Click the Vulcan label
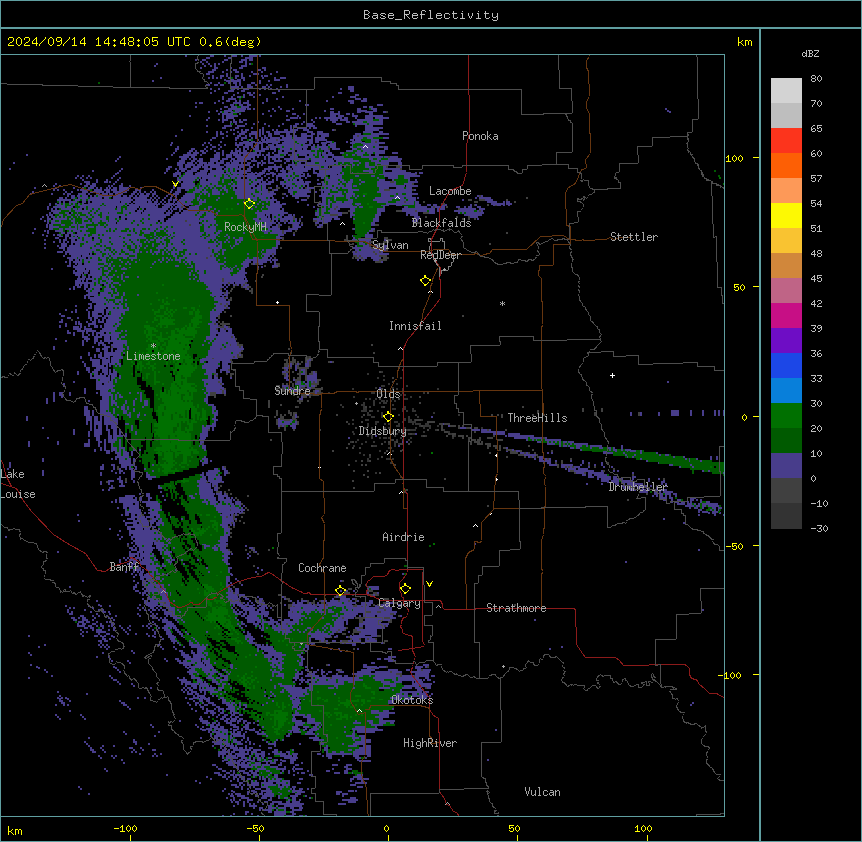The width and height of the screenshot is (862, 842). coord(542,792)
